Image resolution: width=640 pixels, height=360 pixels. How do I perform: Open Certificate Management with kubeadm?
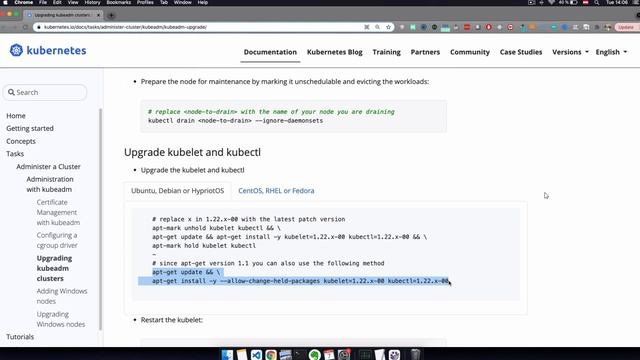point(58,212)
